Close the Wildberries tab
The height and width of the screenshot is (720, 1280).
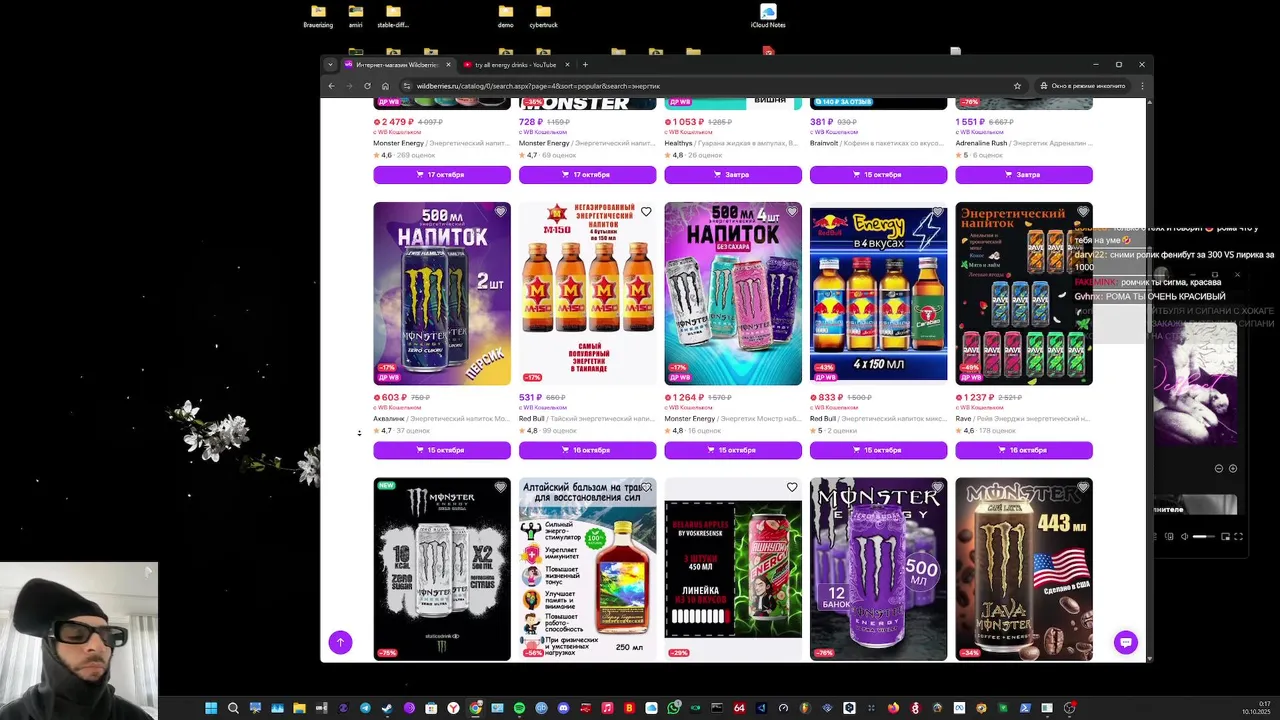pos(448,65)
